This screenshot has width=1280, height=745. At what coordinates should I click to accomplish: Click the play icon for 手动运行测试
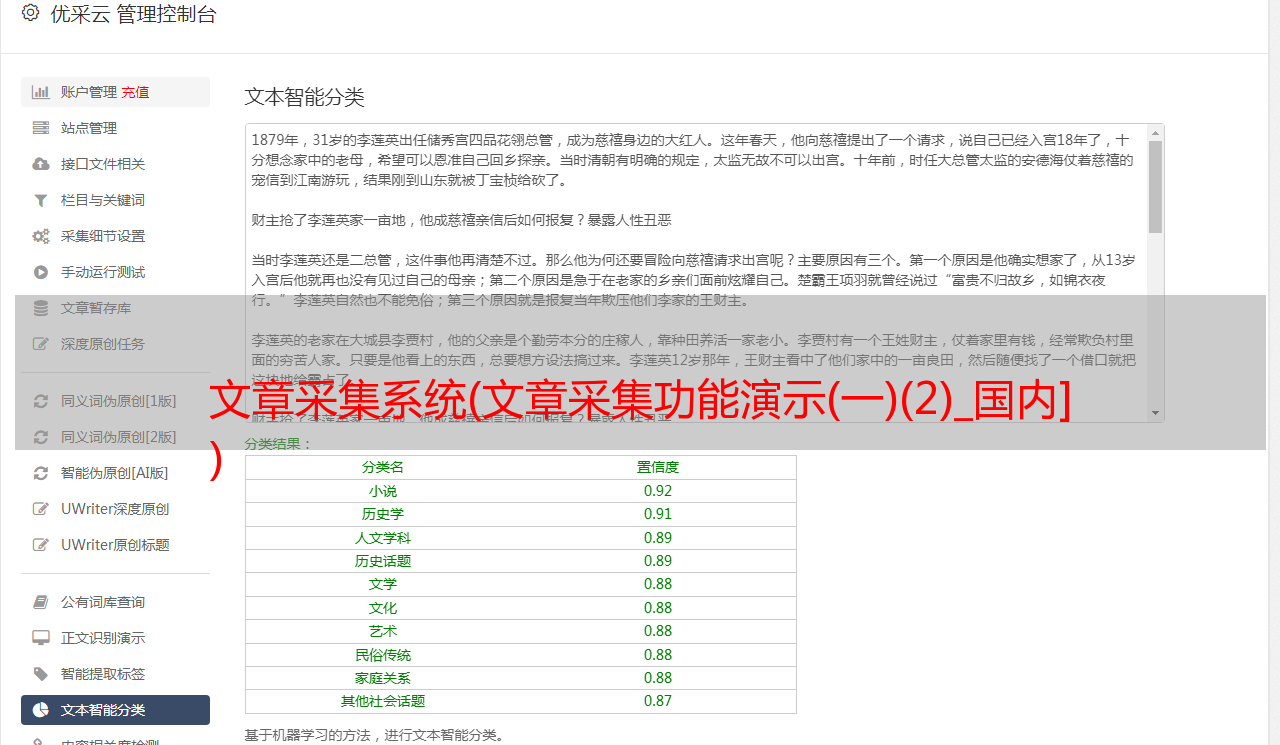[41, 272]
